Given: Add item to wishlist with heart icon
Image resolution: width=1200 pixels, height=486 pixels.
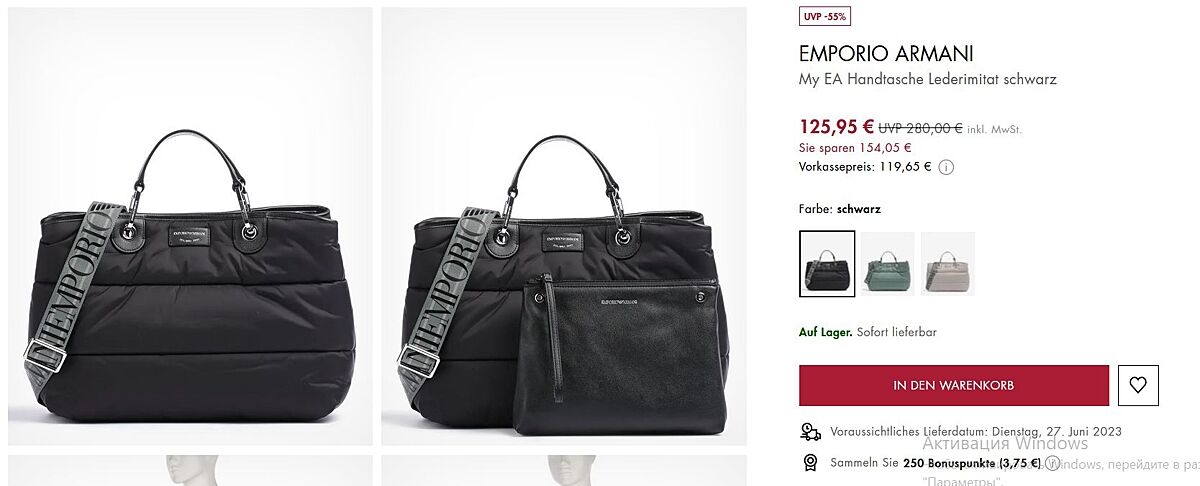Looking at the screenshot, I should click(x=1138, y=385).
